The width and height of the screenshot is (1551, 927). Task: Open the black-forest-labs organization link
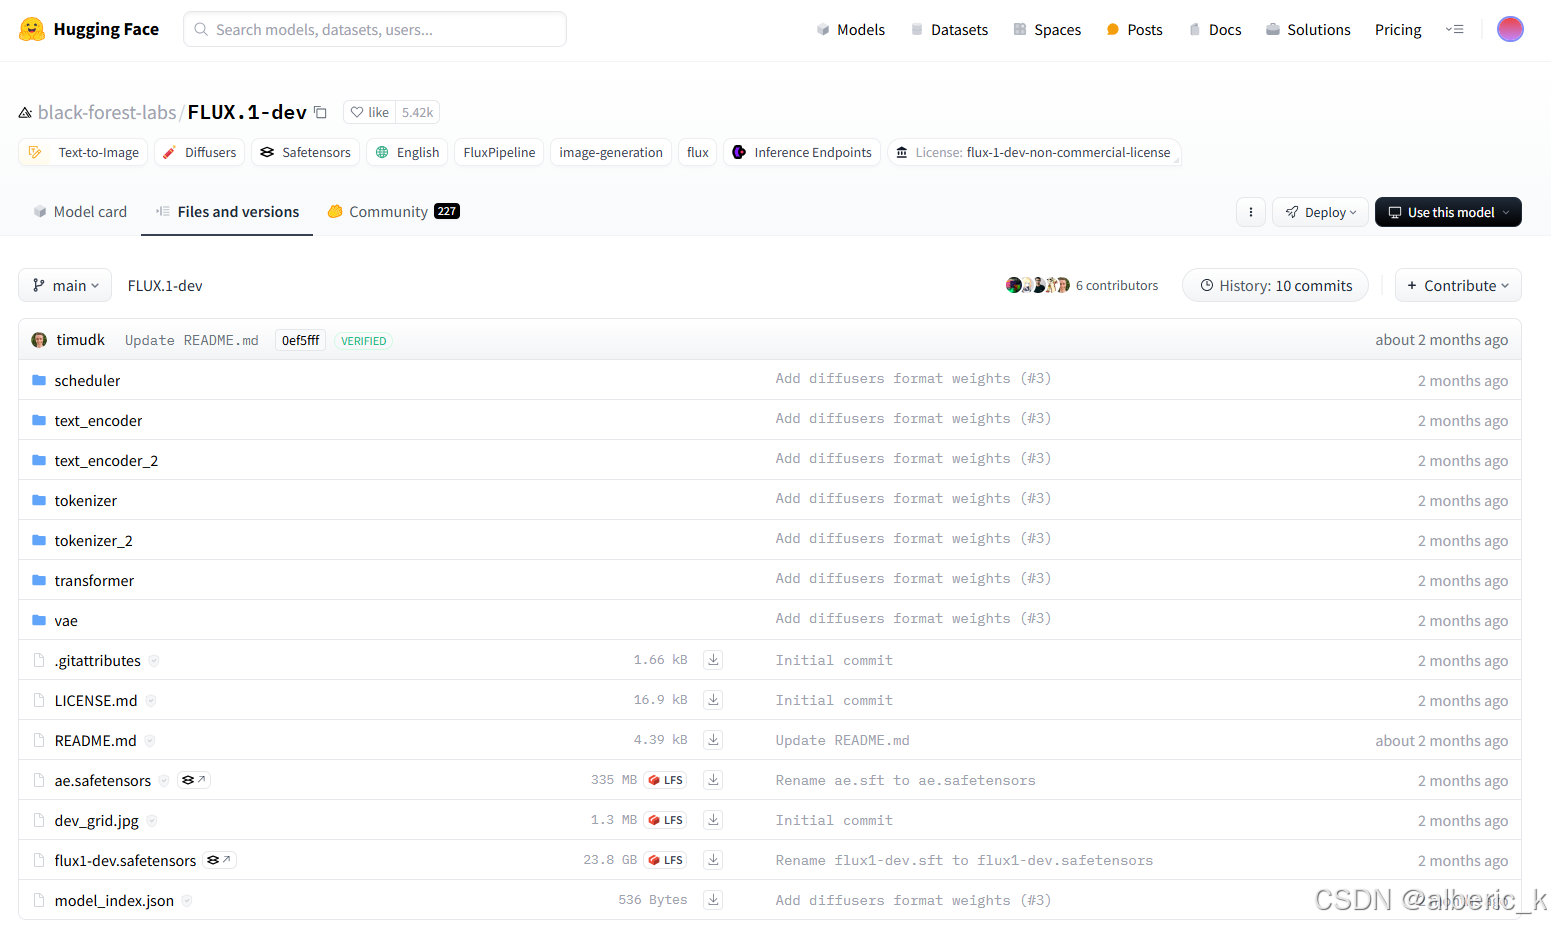[107, 112]
